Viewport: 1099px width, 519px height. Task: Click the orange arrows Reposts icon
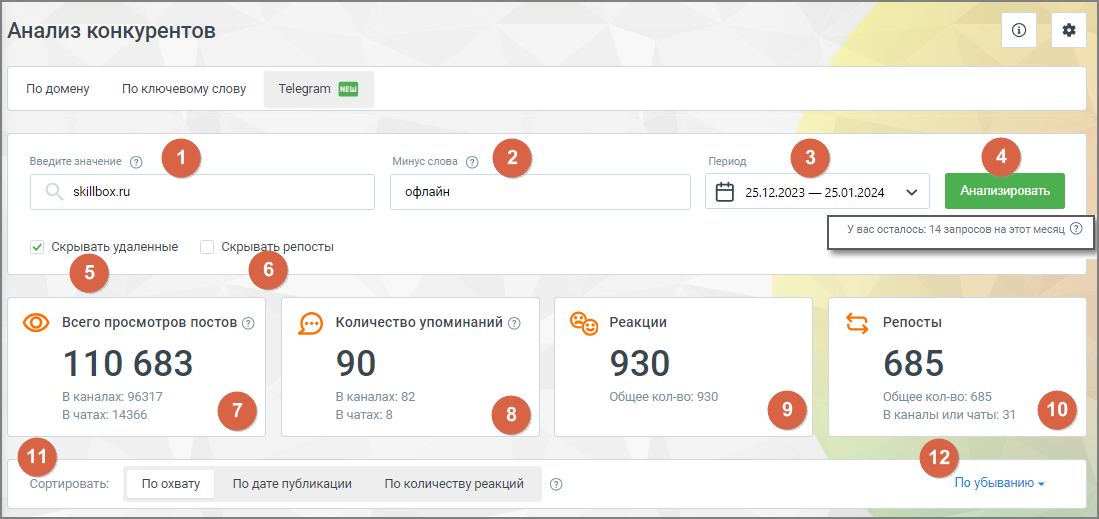857,323
